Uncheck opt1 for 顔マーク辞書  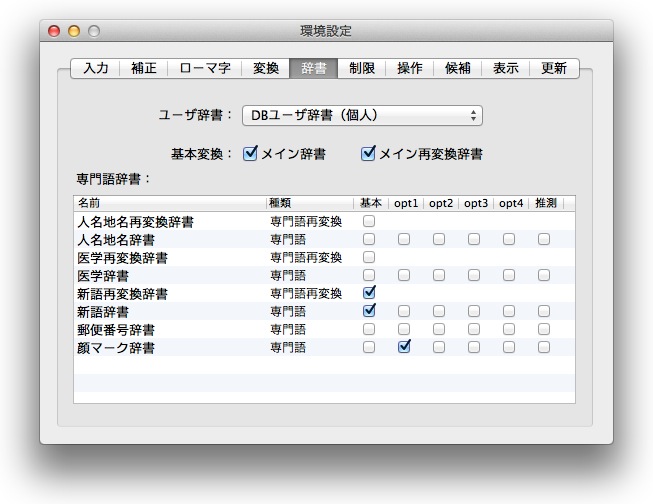point(404,347)
